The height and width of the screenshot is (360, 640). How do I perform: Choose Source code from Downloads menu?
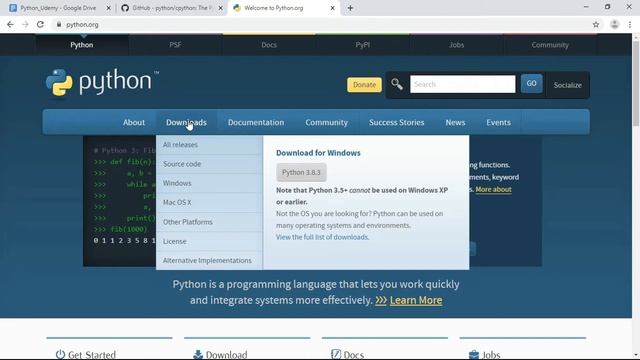(x=209, y=164)
